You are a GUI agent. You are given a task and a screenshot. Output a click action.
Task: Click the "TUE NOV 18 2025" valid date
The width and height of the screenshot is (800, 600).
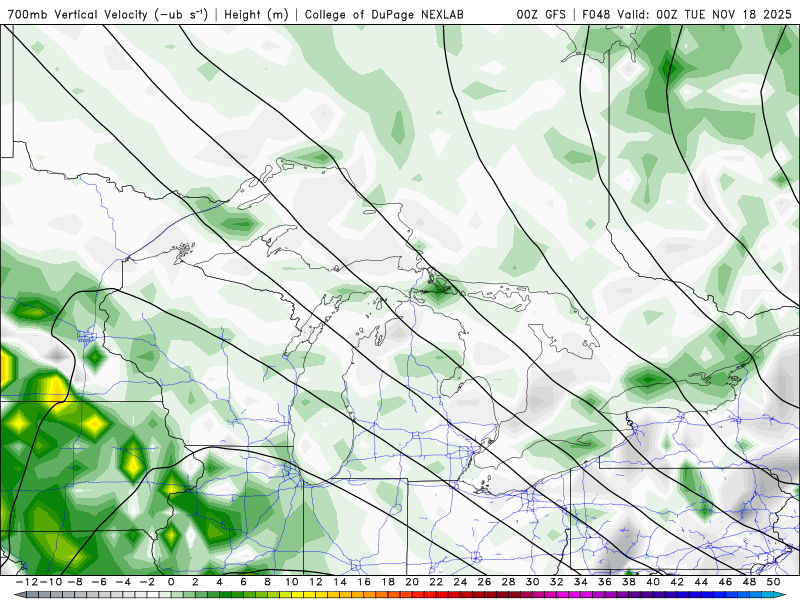click(738, 15)
